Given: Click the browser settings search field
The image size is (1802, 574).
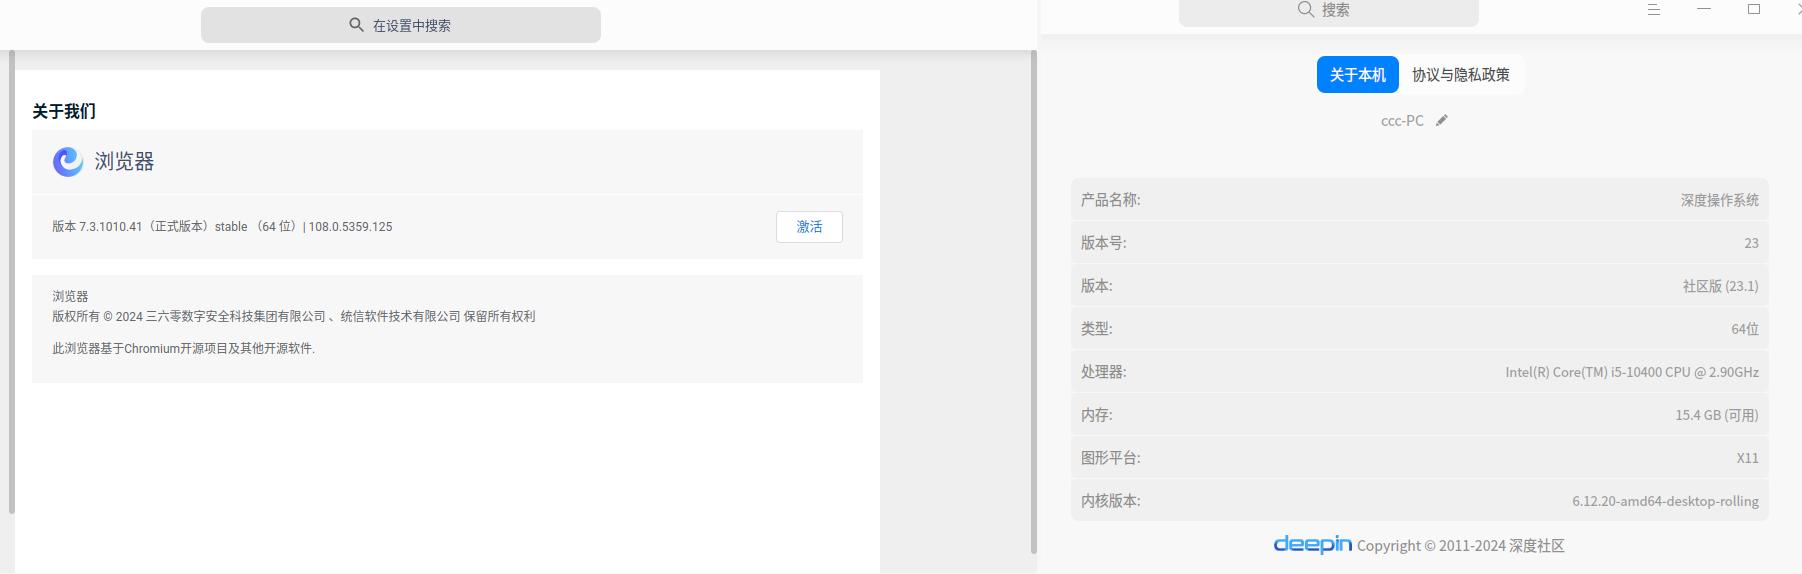Looking at the screenshot, I should pos(400,25).
